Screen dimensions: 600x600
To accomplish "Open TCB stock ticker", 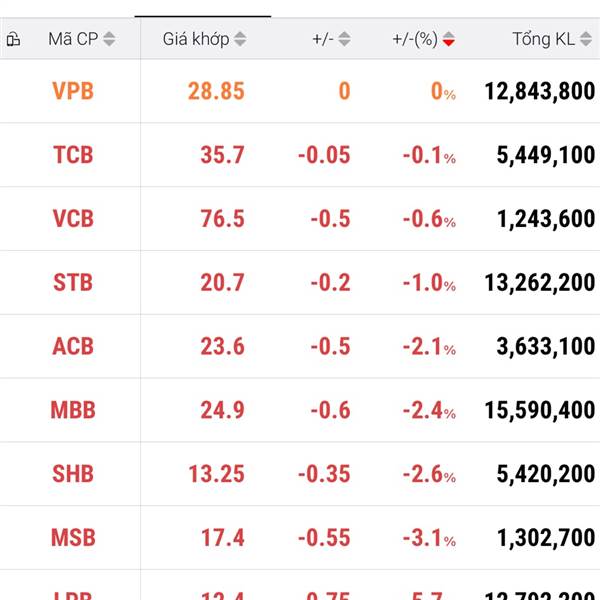I will (x=73, y=155).
